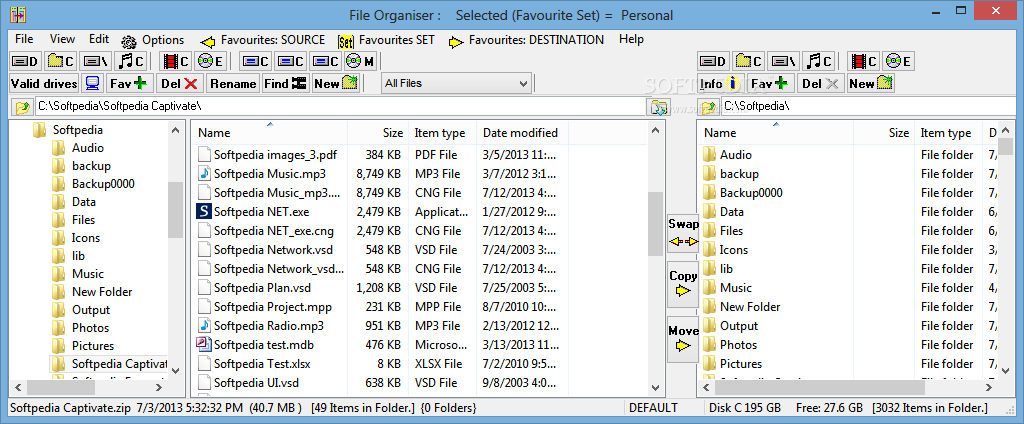Click the source path input field

tap(339, 106)
